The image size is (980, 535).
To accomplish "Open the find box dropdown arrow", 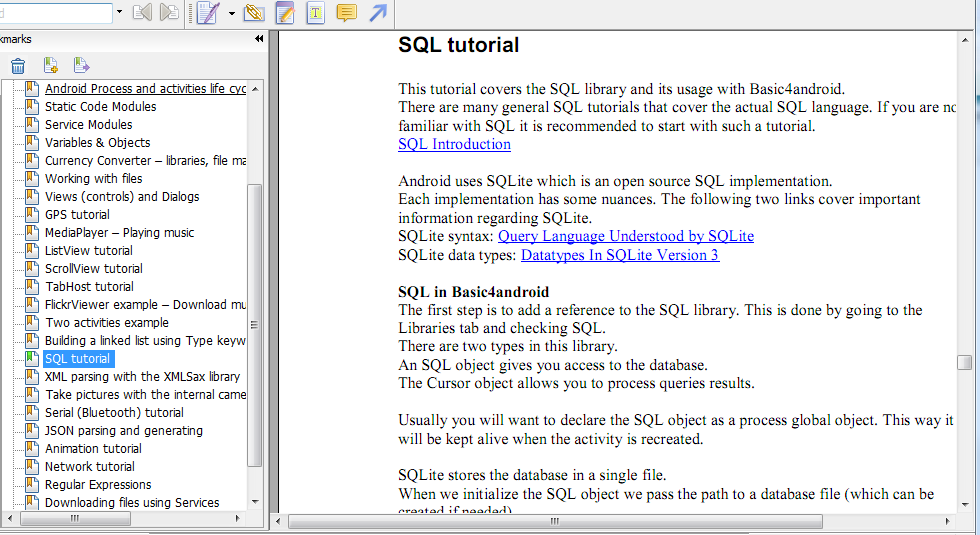I will pyautogui.click(x=119, y=12).
